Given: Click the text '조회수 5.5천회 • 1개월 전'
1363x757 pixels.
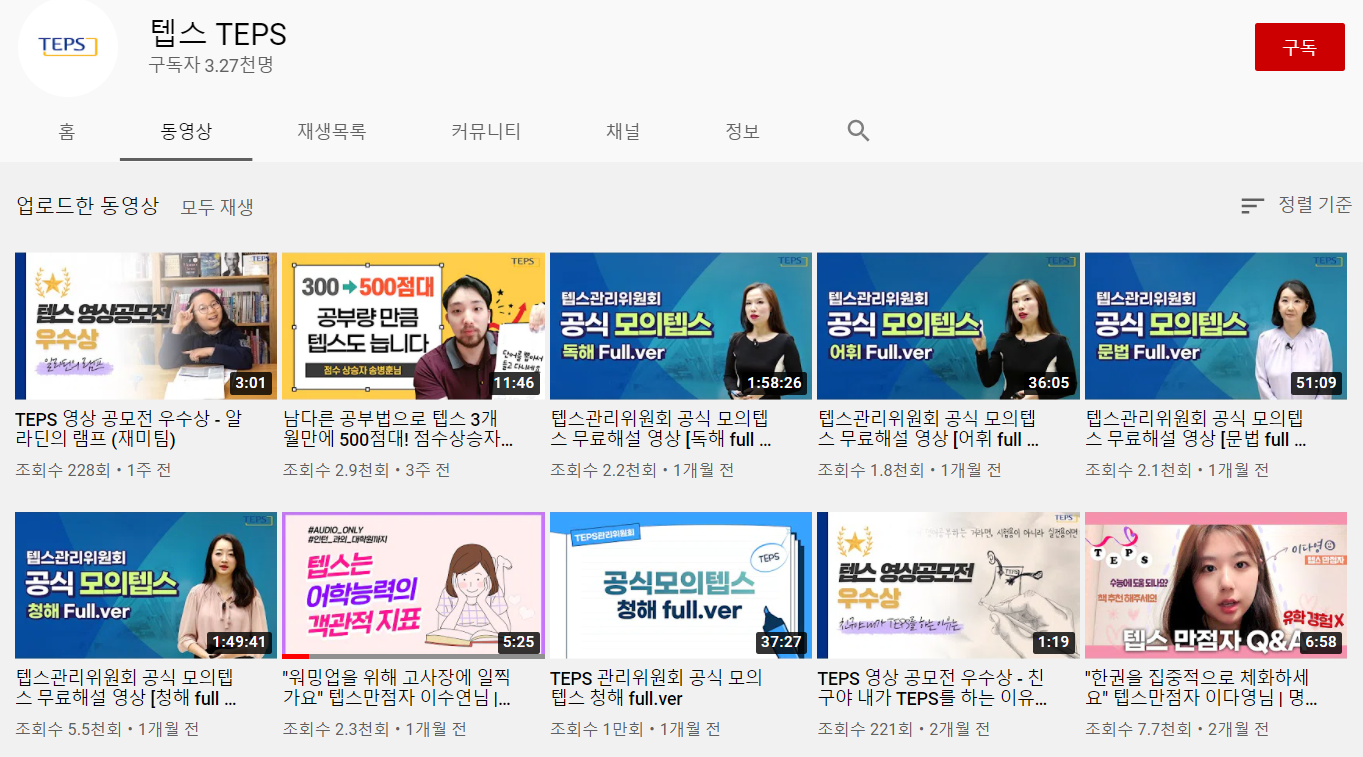Looking at the screenshot, I should coord(107,730).
